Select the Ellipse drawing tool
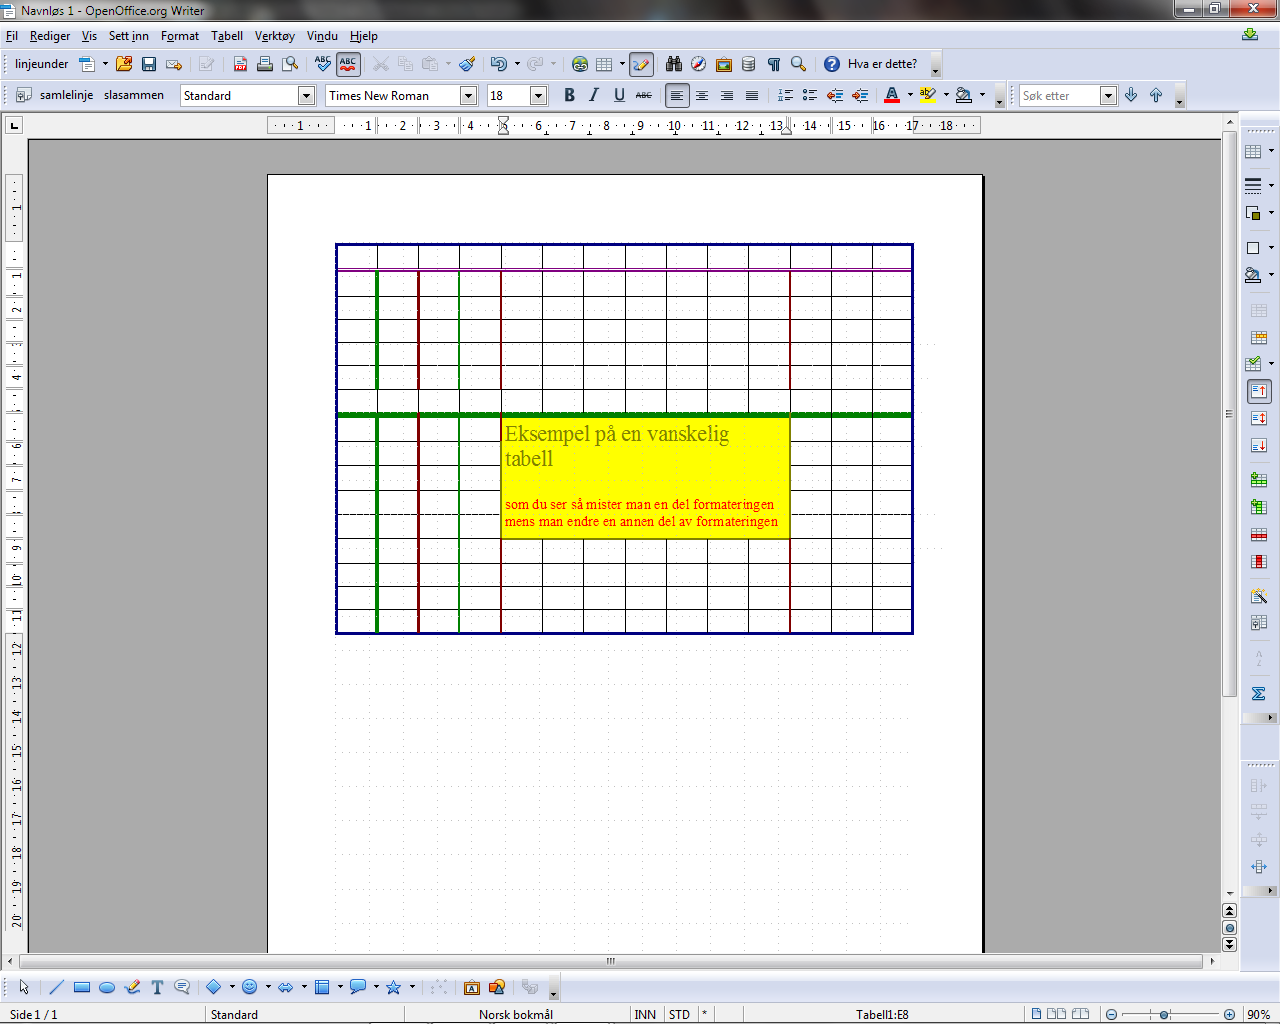 (107, 987)
